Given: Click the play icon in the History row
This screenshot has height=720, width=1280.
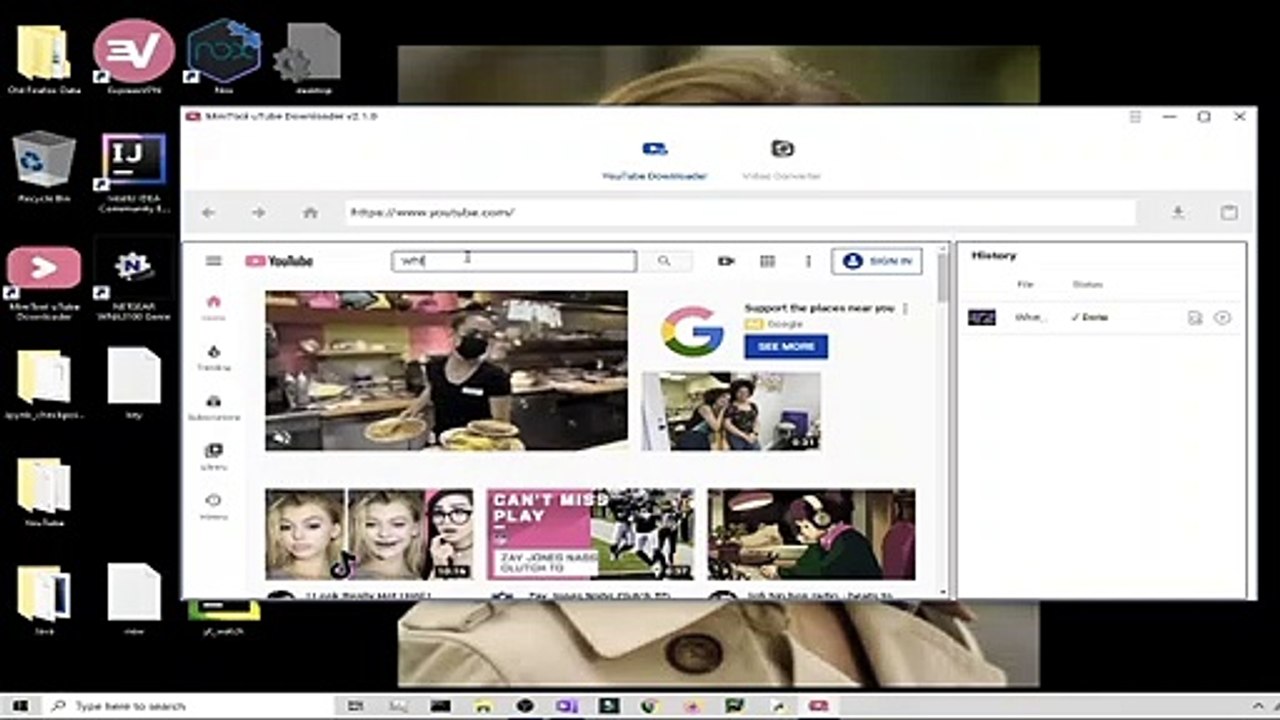Looking at the screenshot, I should click(1222, 318).
